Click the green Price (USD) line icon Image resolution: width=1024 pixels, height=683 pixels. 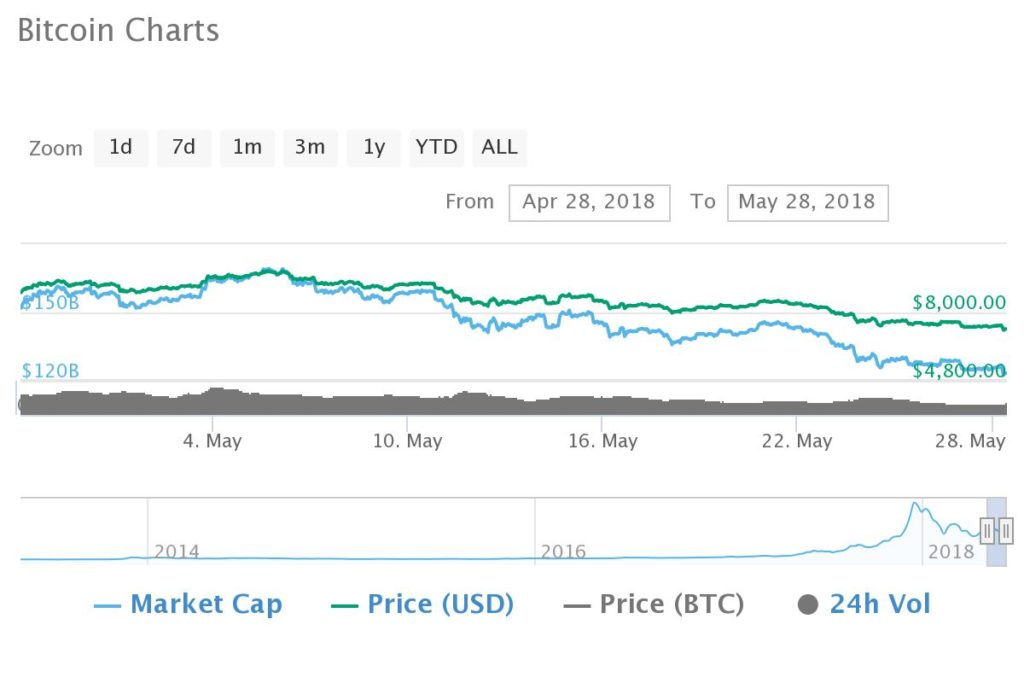tap(344, 606)
